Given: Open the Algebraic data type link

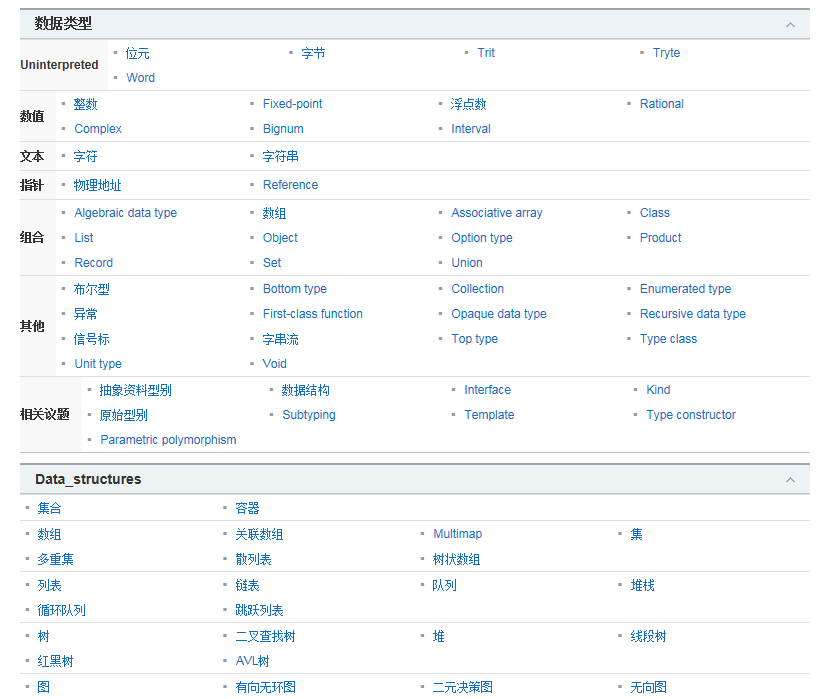Looking at the screenshot, I should tap(126, 213).
